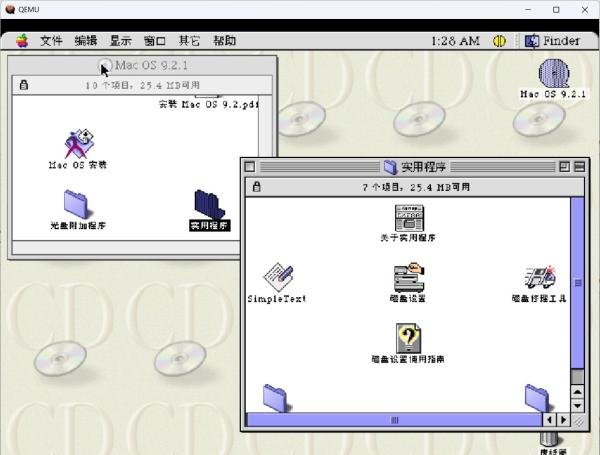600x455 pixels.
Task: Click the SimpleText label text
Action: pos(277,298)
